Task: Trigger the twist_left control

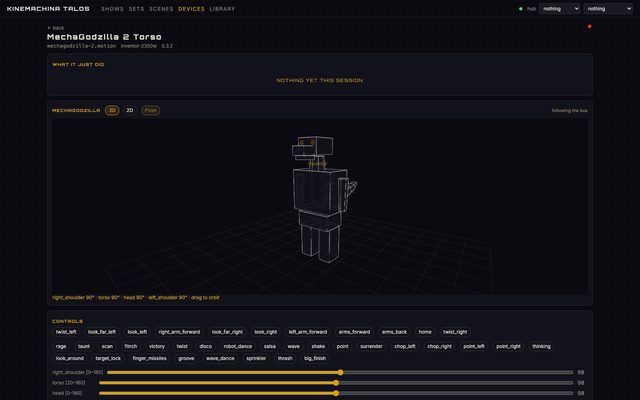Action: point(66,332)
